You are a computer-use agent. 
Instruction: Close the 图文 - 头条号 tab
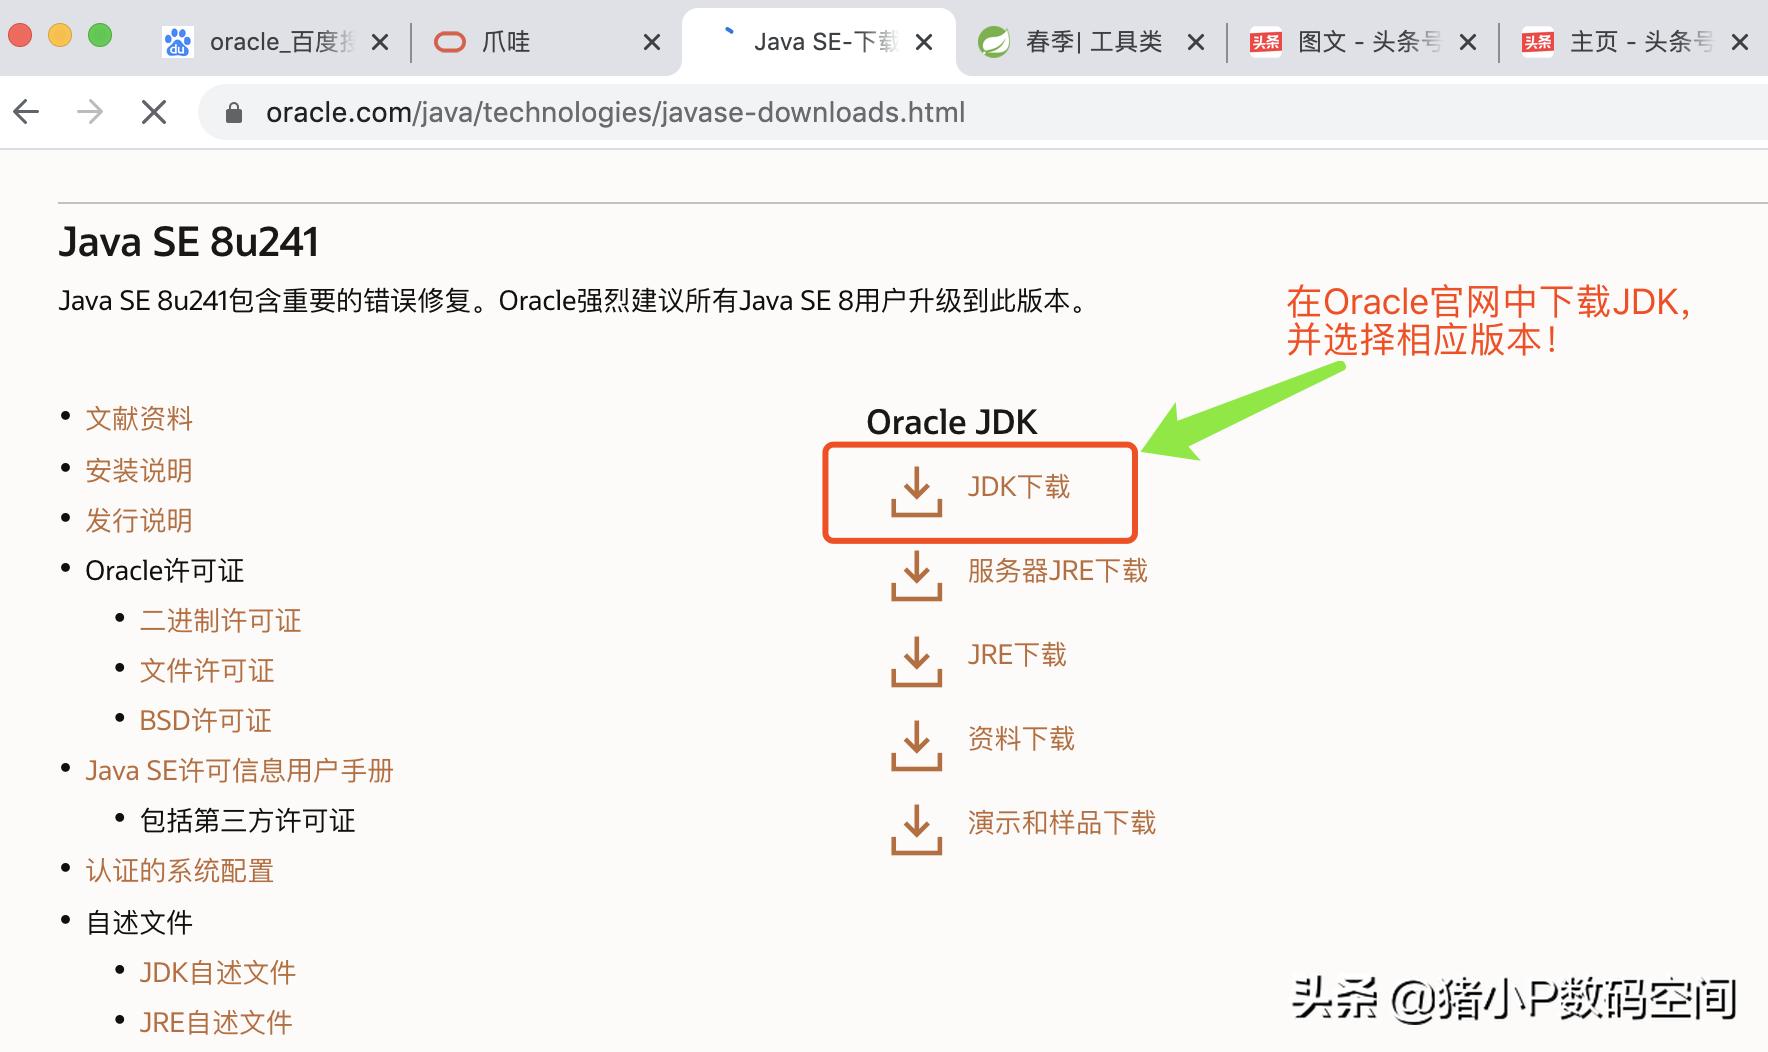point(1466,41)
